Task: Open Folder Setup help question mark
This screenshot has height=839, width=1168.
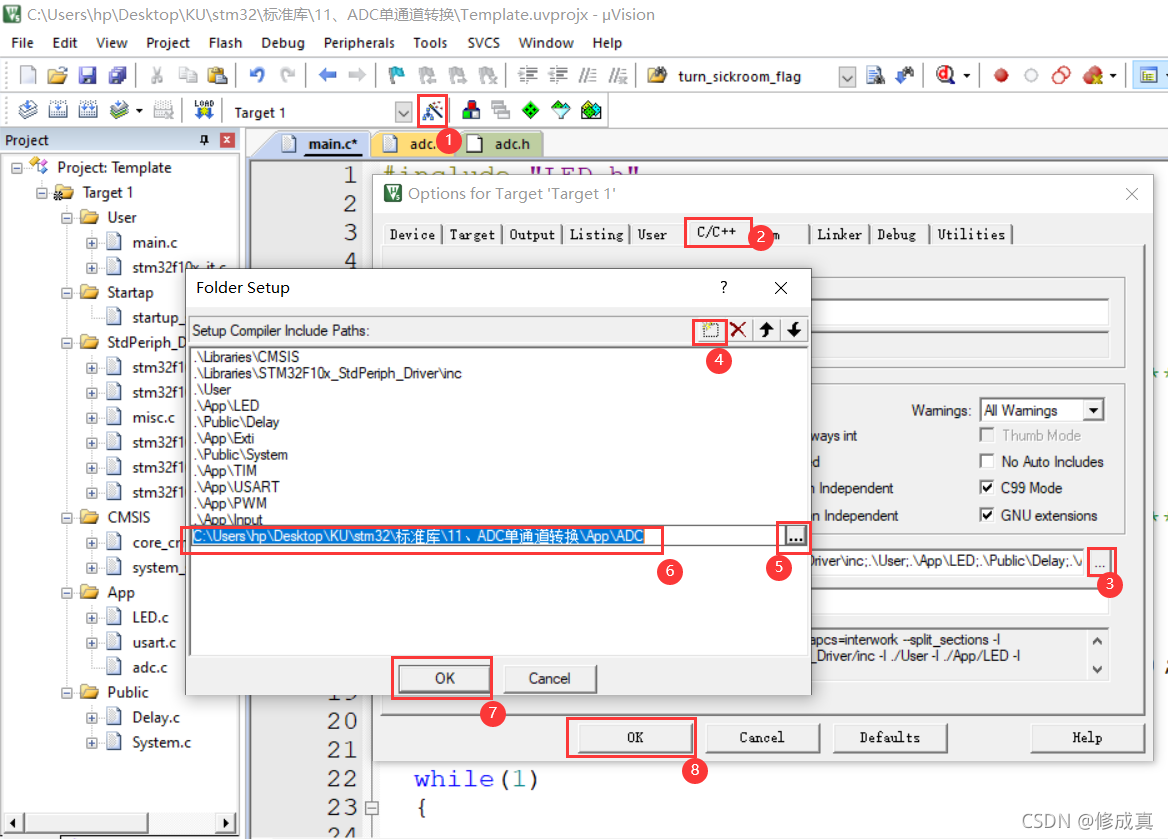Action: click(723, 288)
